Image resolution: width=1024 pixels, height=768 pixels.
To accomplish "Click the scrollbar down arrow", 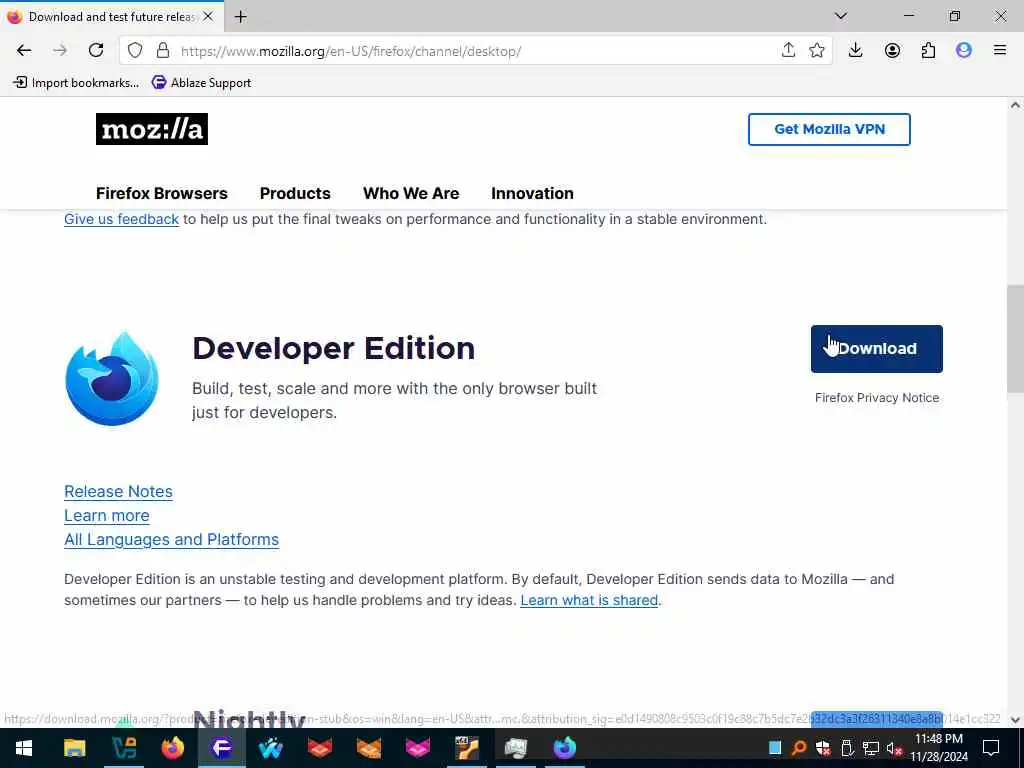I will (1015, 720).
